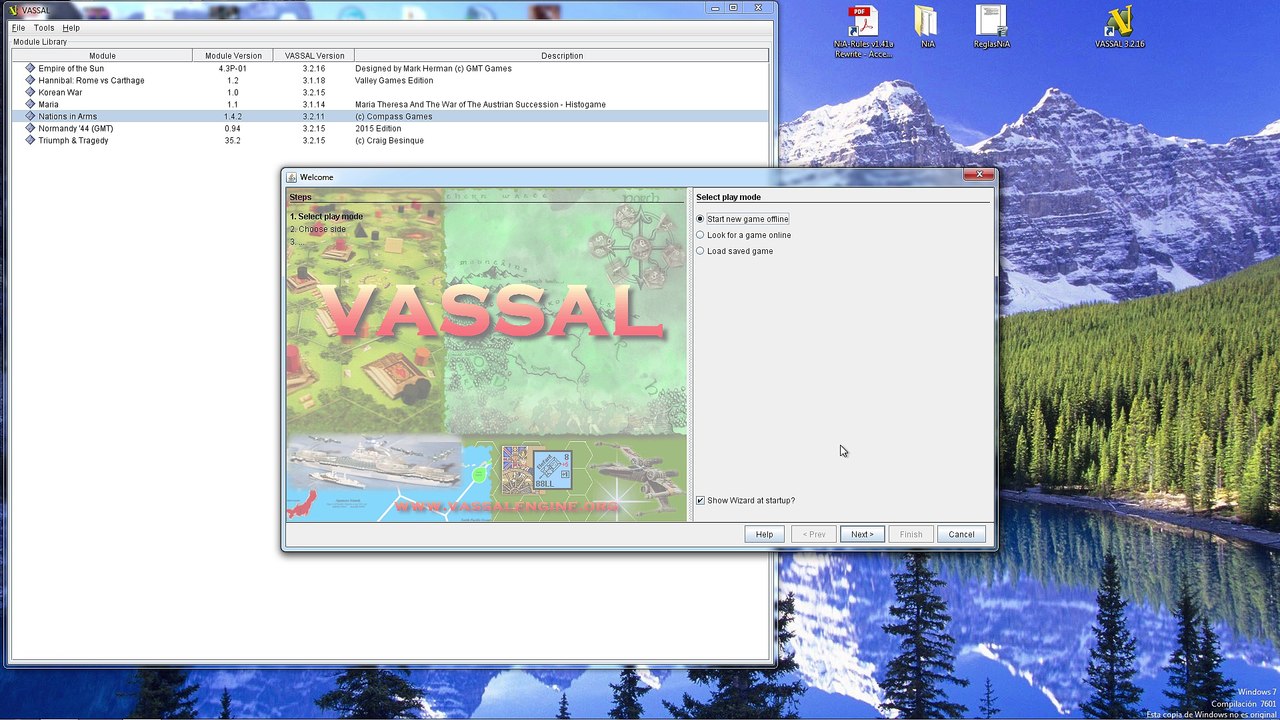Image resolution: width=1280 pixels, height=720 pixels.
Task: Click VASSAL version 3.2.11
Action: [x=314, y=116]
